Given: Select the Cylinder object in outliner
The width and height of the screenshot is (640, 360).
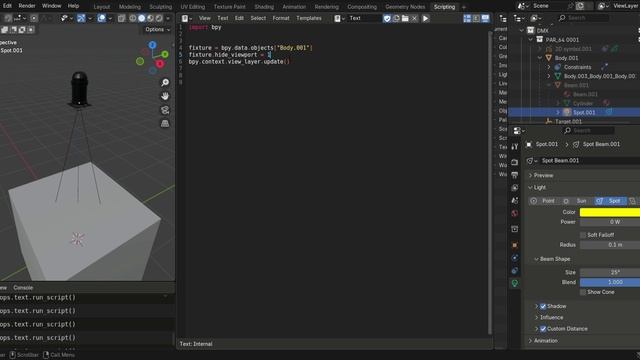Looking at the screenshot, I should pyautogui.click(x=583, y=103).
